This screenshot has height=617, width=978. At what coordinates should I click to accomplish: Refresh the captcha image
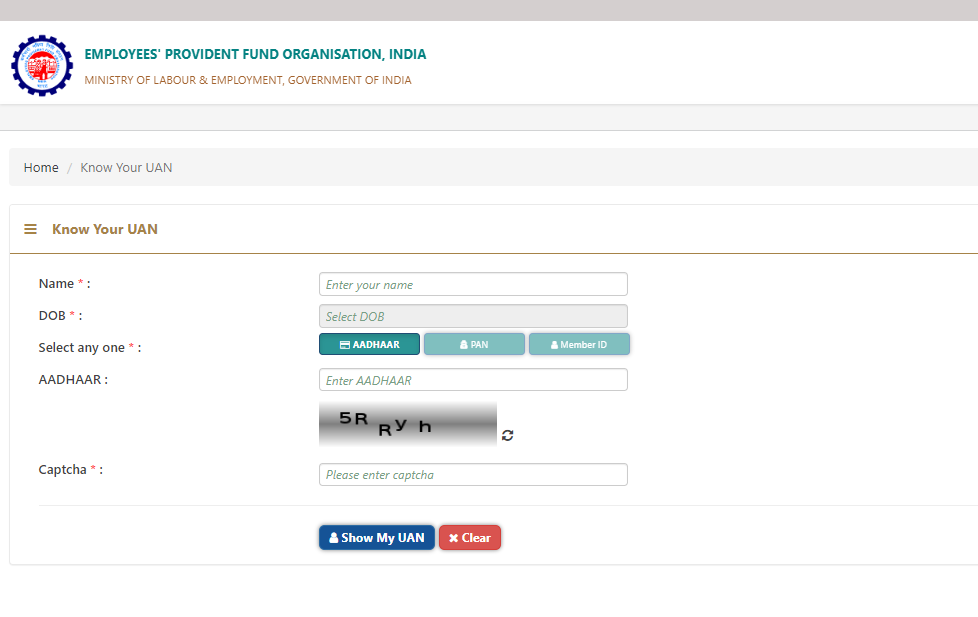(508, 435)
